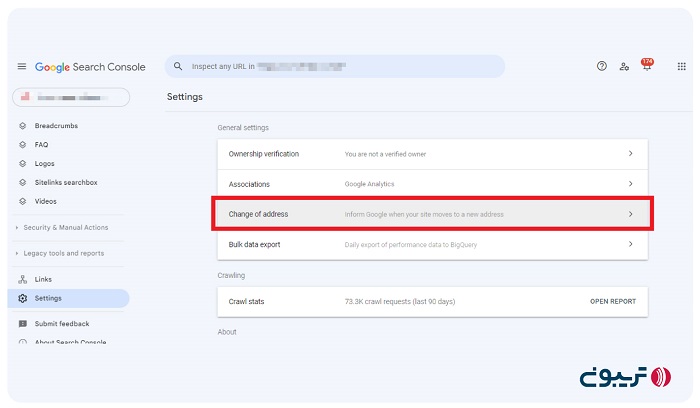Image resolution: width=700 pixels, height=408 pixels.
Task: Click the Logos layers icon
Action: (23, 163)
